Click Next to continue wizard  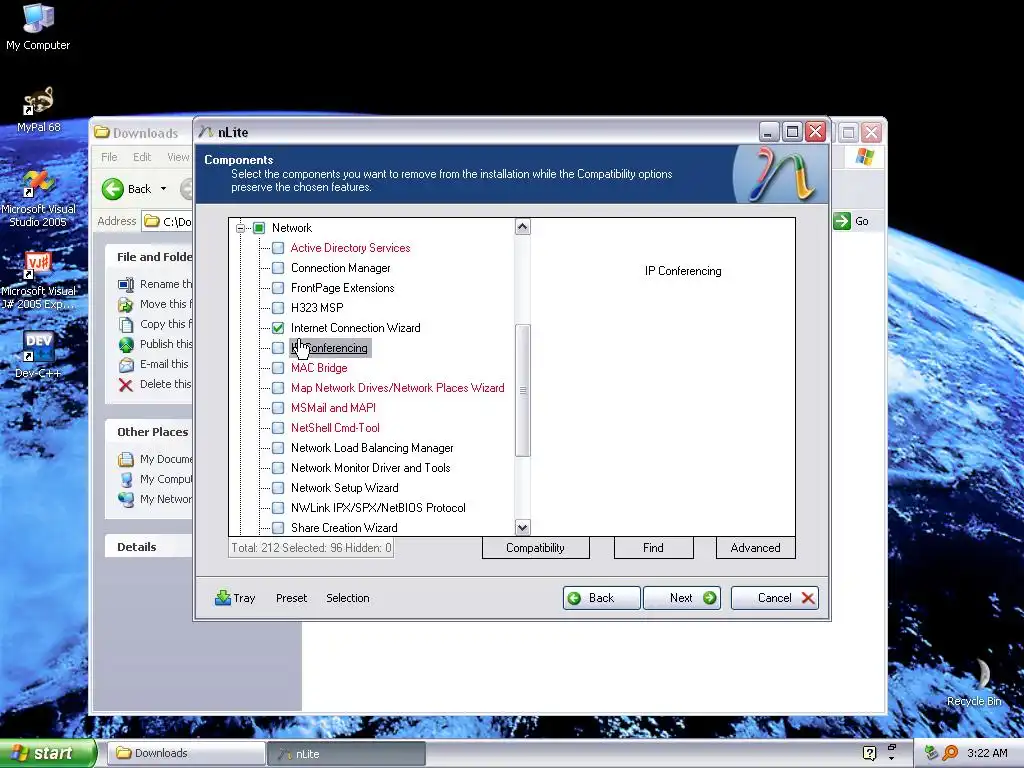(682, 598)
